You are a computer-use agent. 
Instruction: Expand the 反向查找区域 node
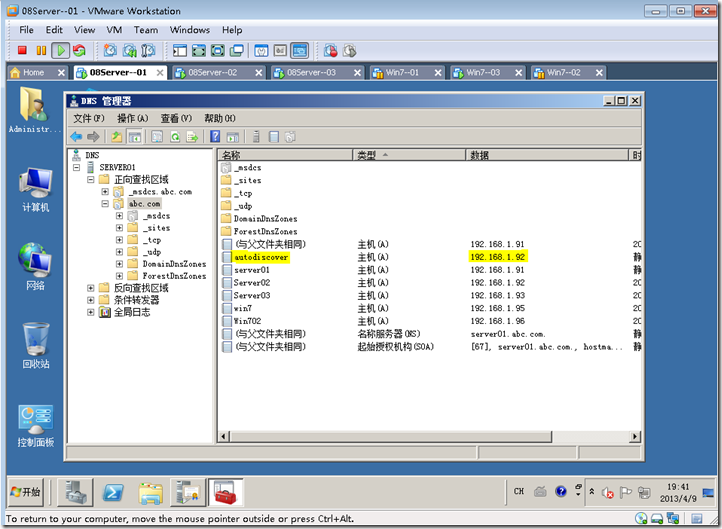pos(91,288)
